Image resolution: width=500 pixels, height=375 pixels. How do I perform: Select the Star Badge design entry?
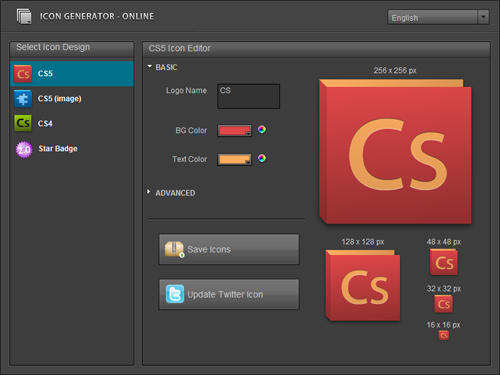click(72, 149)
